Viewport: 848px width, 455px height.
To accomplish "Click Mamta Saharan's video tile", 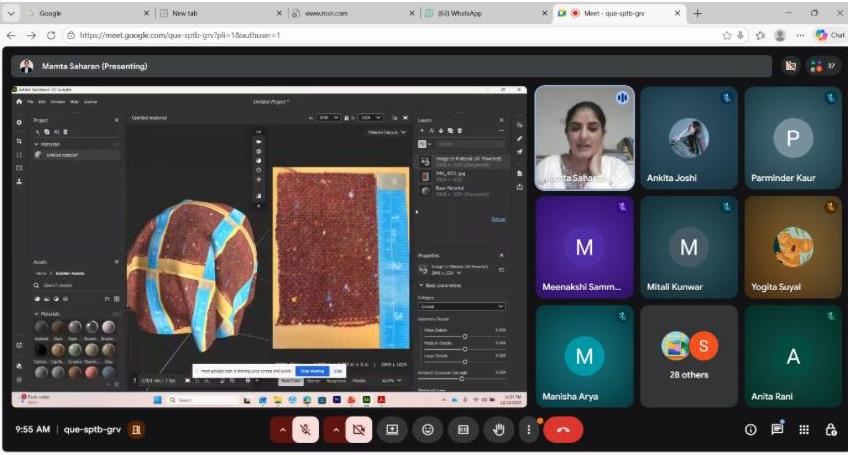I will pyautogui.click(x=584, y=137).
